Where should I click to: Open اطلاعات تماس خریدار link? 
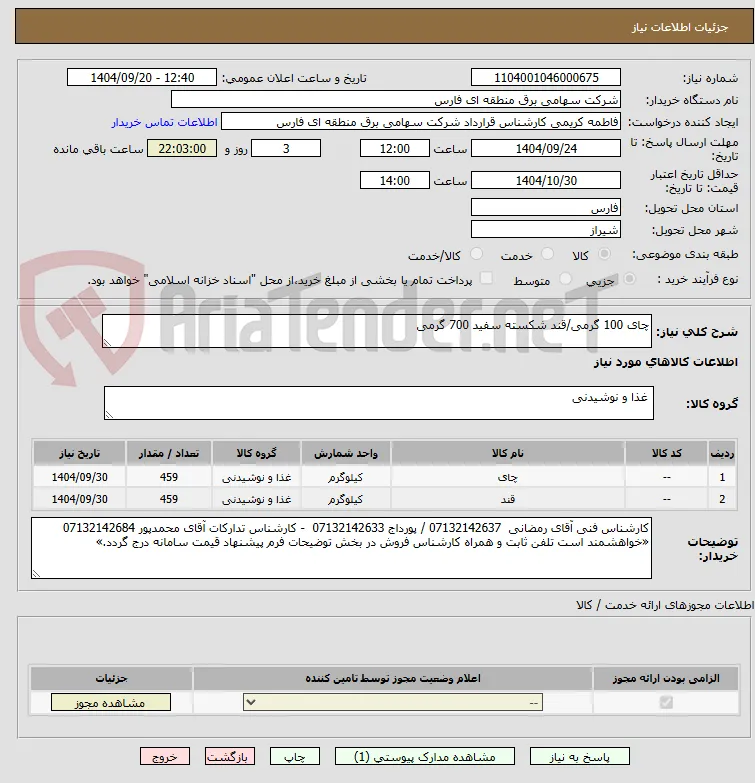click(x=164, y=122)
